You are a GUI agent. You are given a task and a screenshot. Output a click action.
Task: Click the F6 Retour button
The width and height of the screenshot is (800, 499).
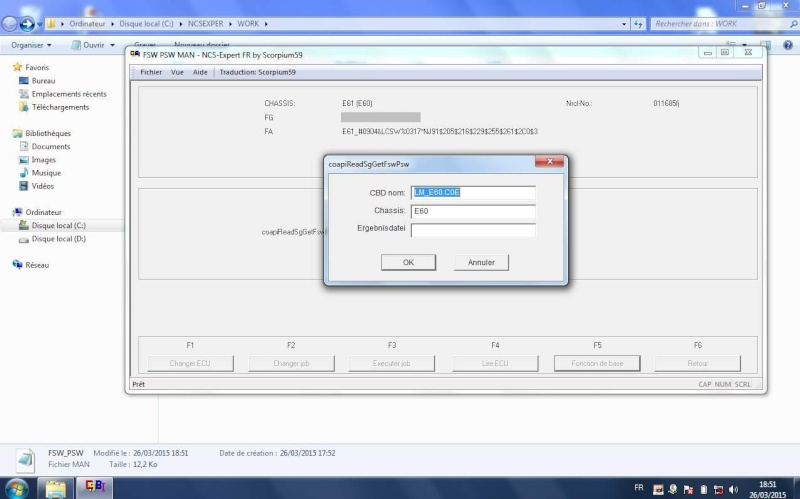coord(697,363)
